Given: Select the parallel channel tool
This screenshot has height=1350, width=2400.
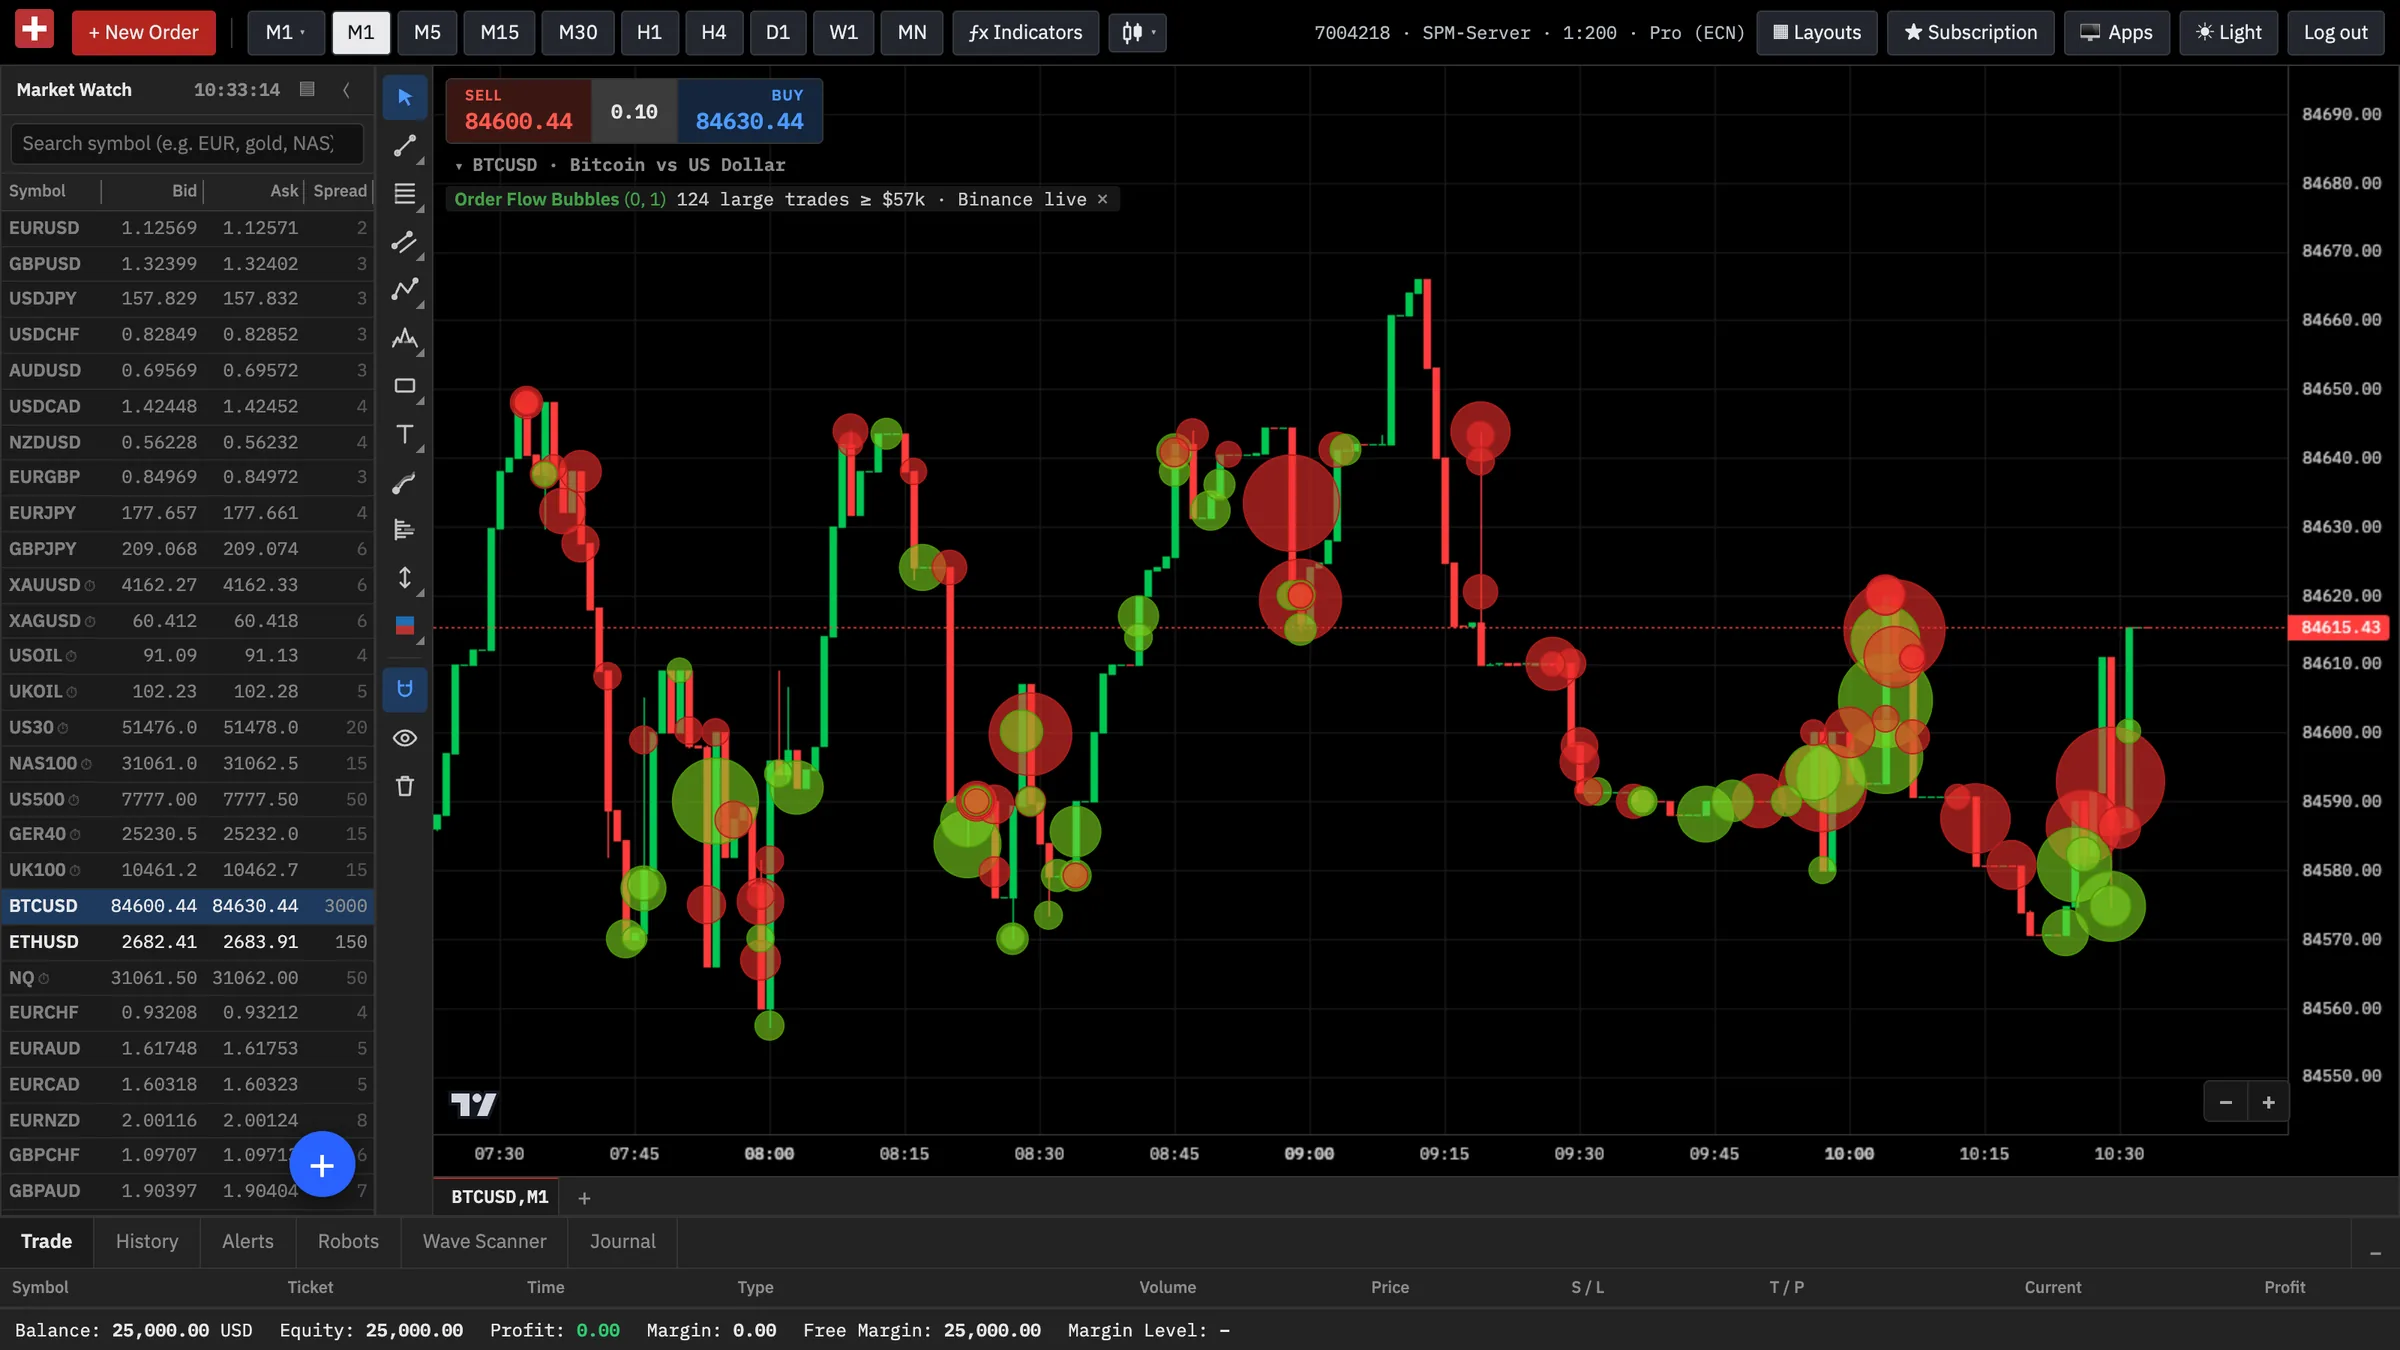Looking at the screenshot, I should (404, 242).
